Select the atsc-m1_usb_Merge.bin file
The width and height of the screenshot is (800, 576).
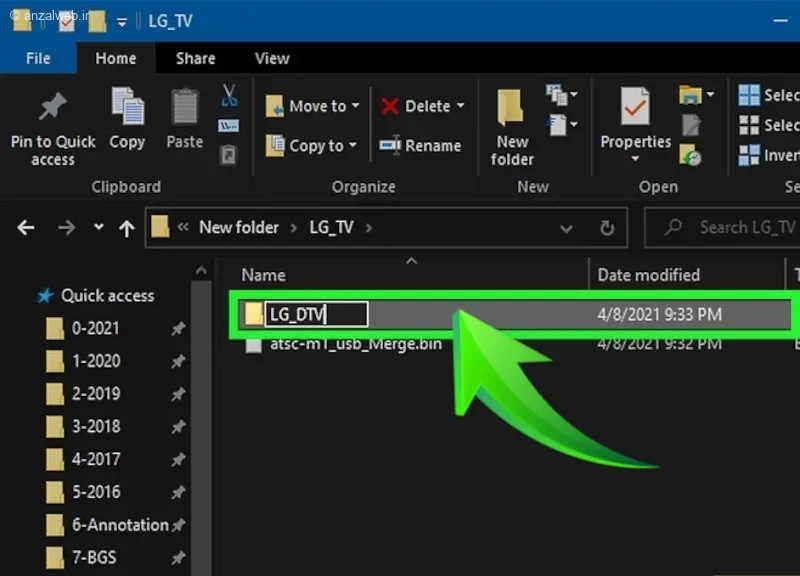(355, 344)
